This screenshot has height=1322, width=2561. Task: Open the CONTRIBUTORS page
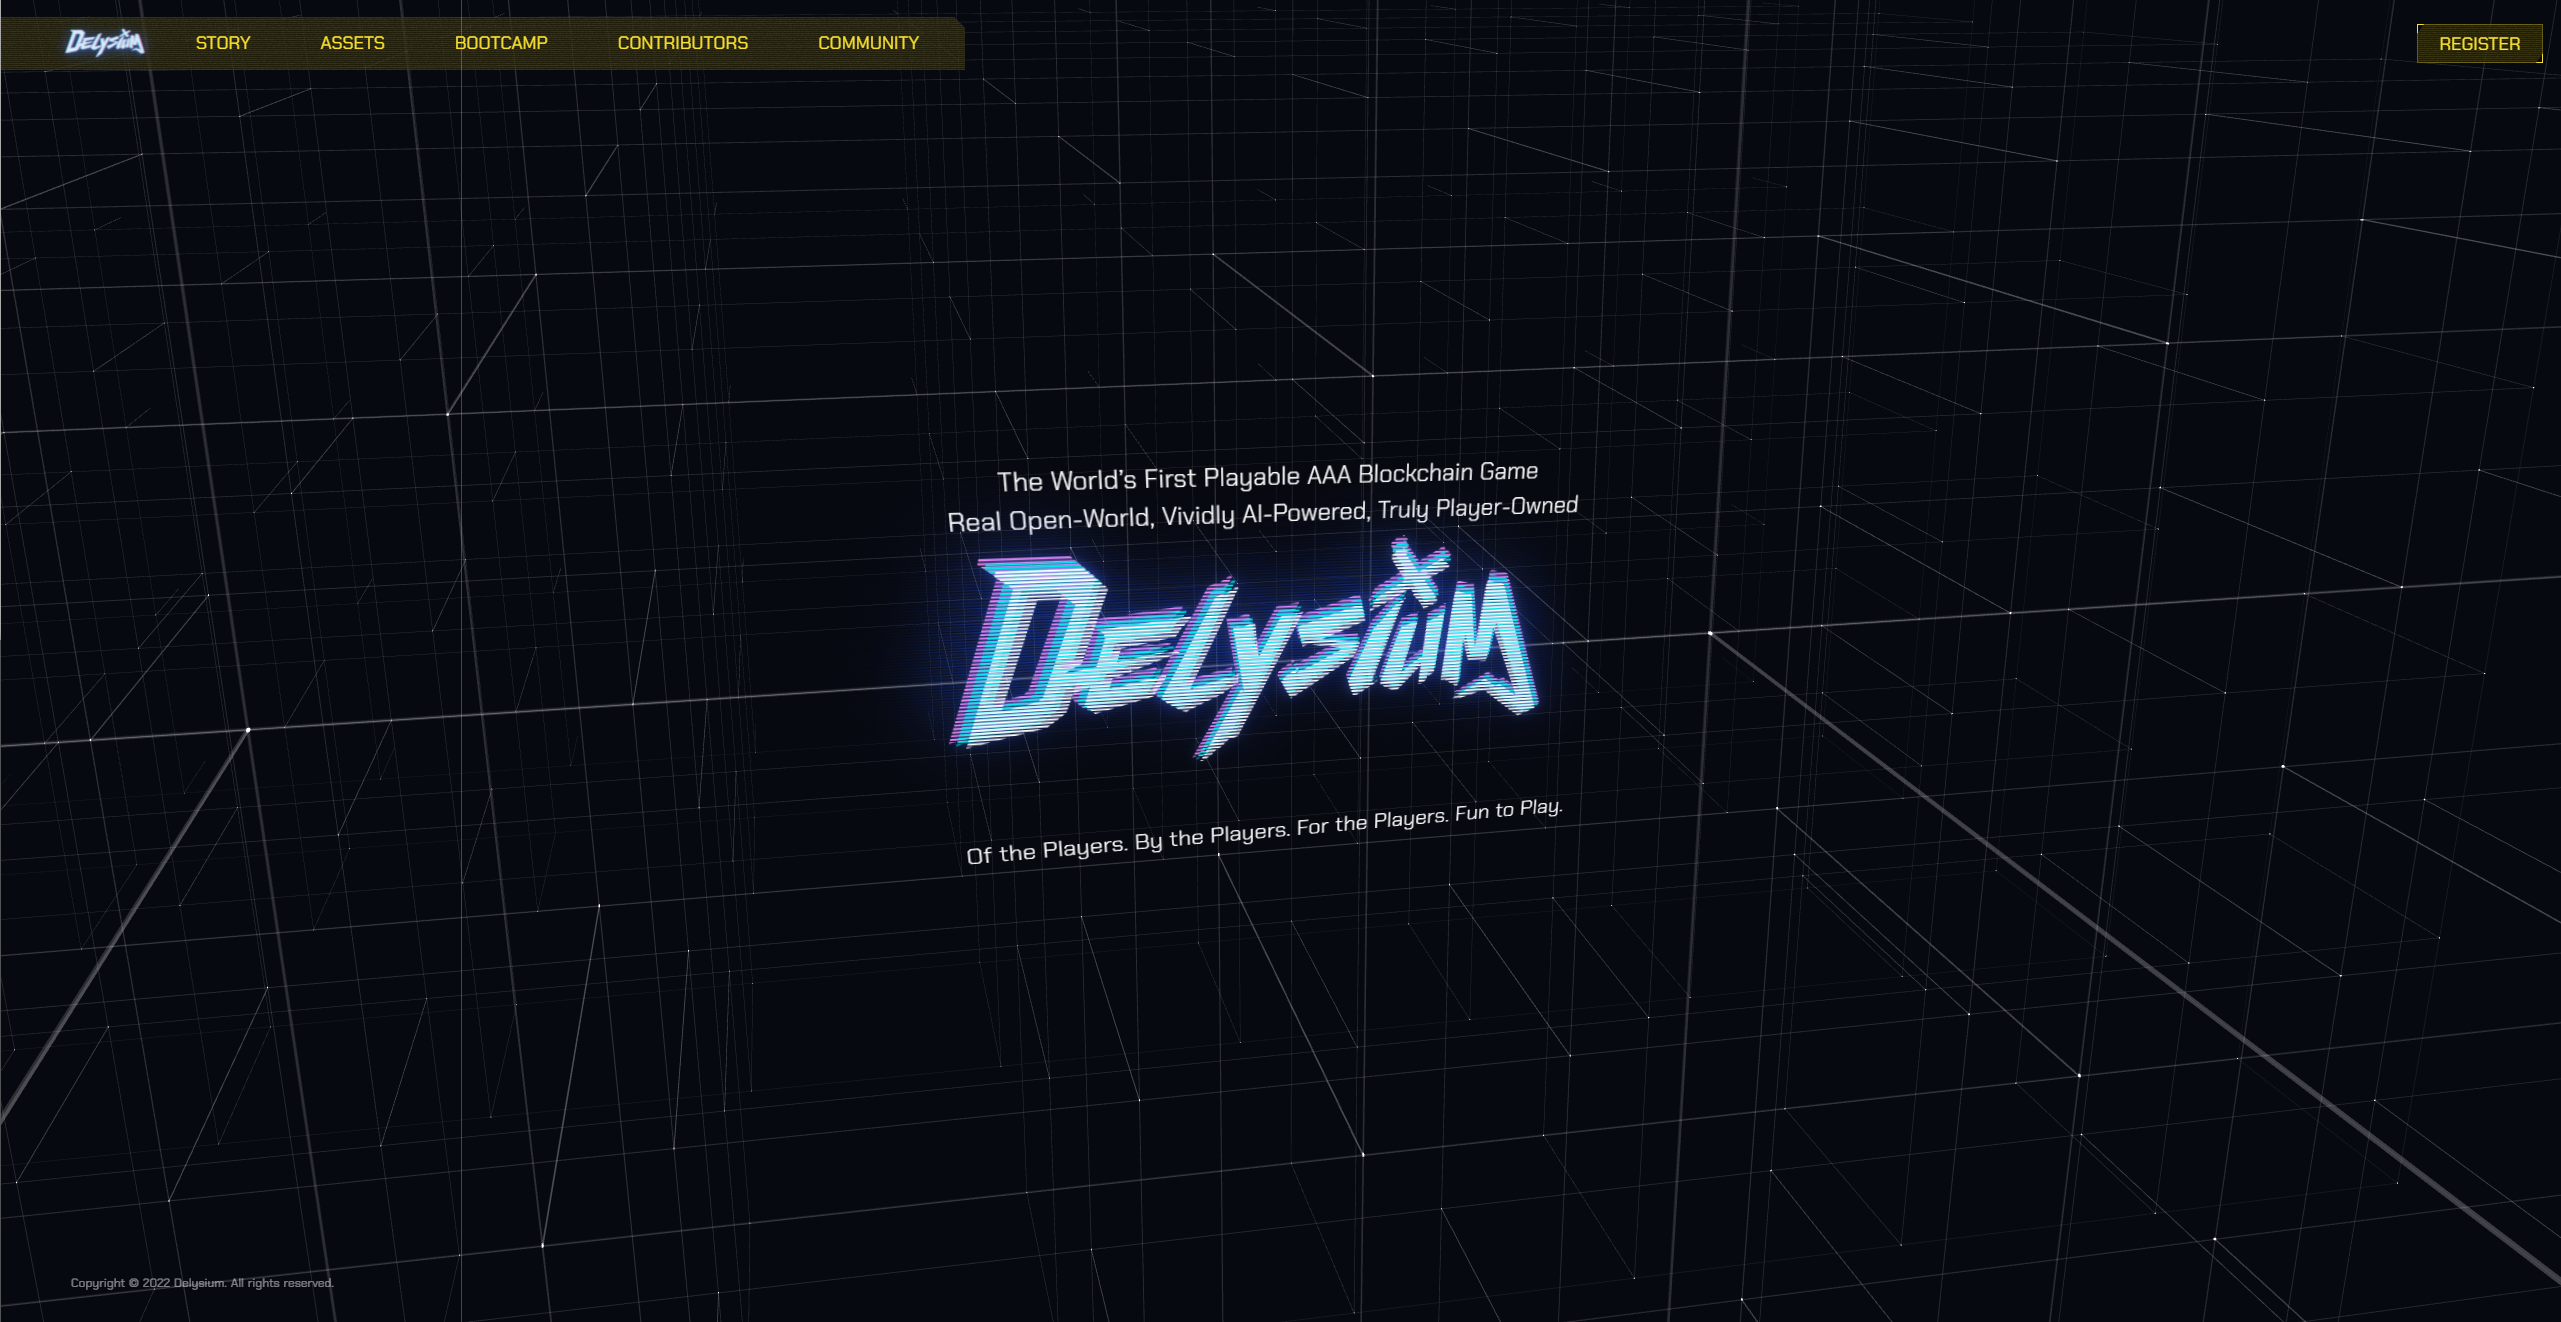[x=682, y=43]
